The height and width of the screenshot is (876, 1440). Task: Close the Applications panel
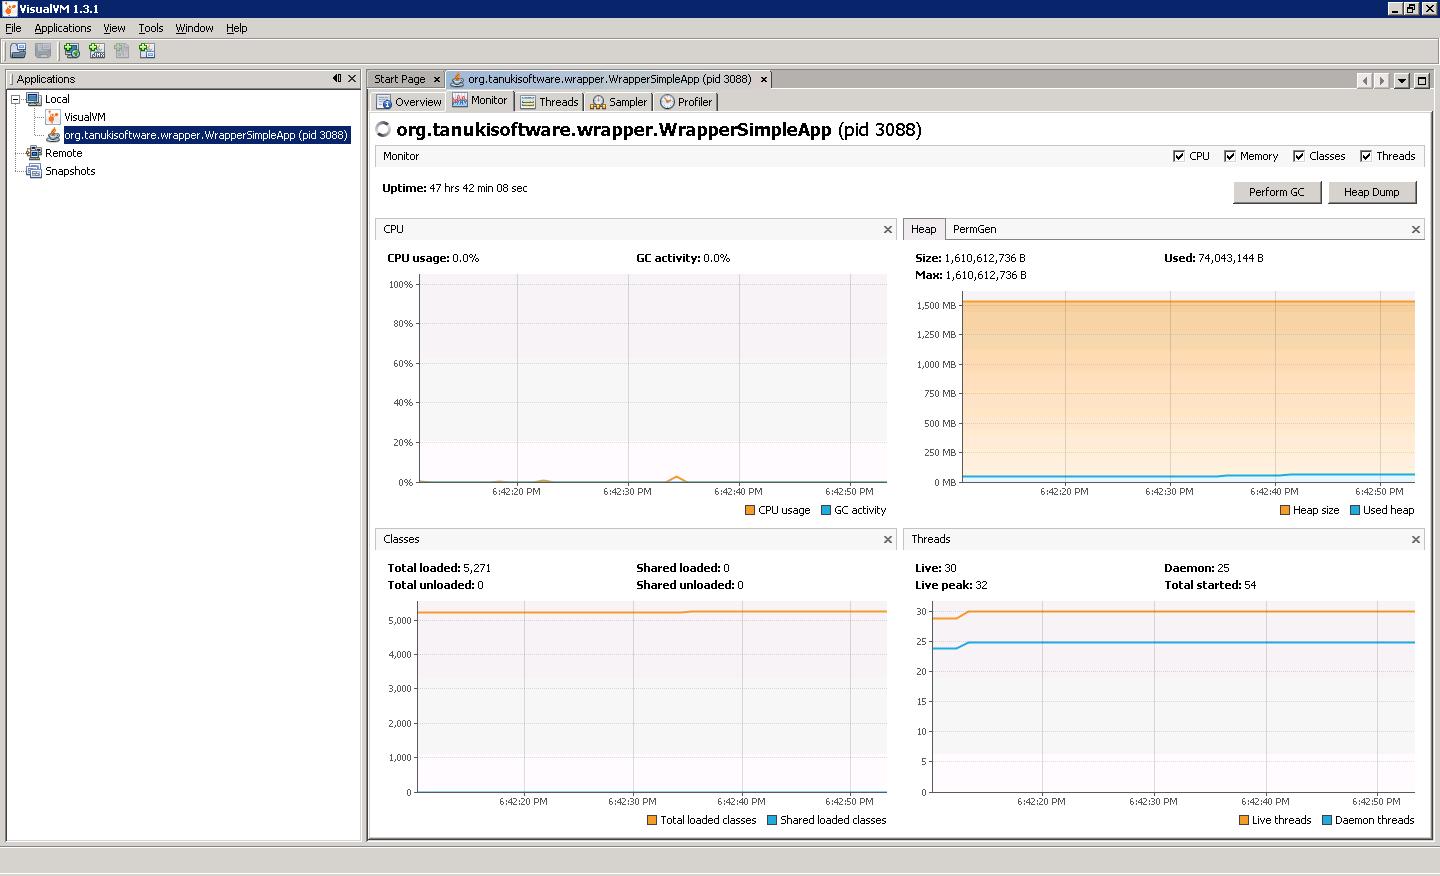click(x=352, y=78)
